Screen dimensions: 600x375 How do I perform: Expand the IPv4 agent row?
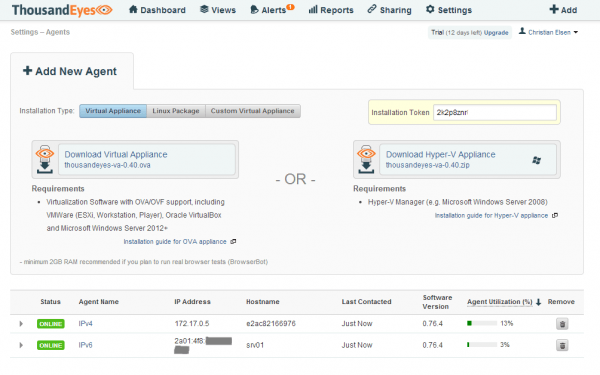[21, 324]
